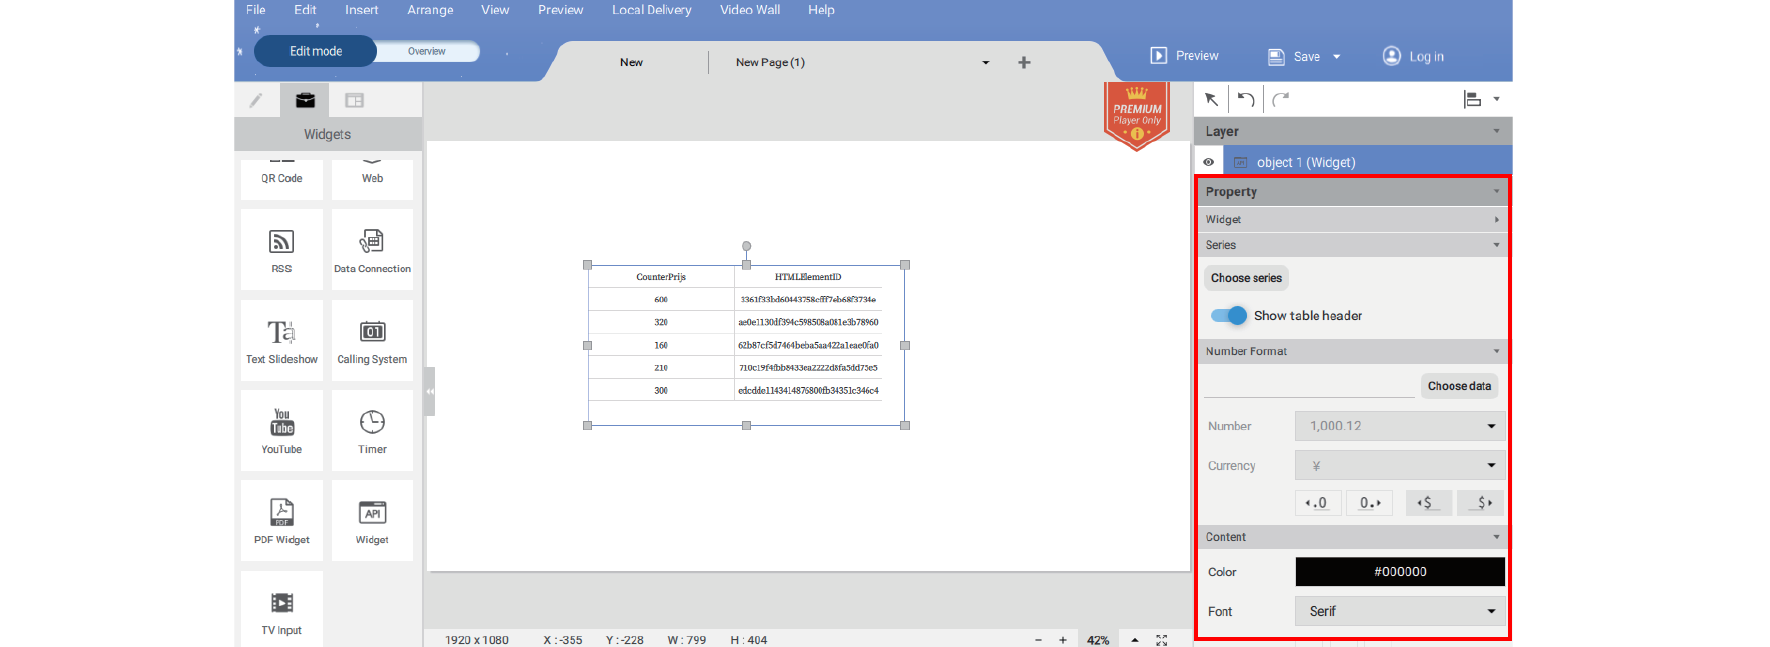
Task: Hide object 1 layer with eye icon
Action: (1208, 162)
